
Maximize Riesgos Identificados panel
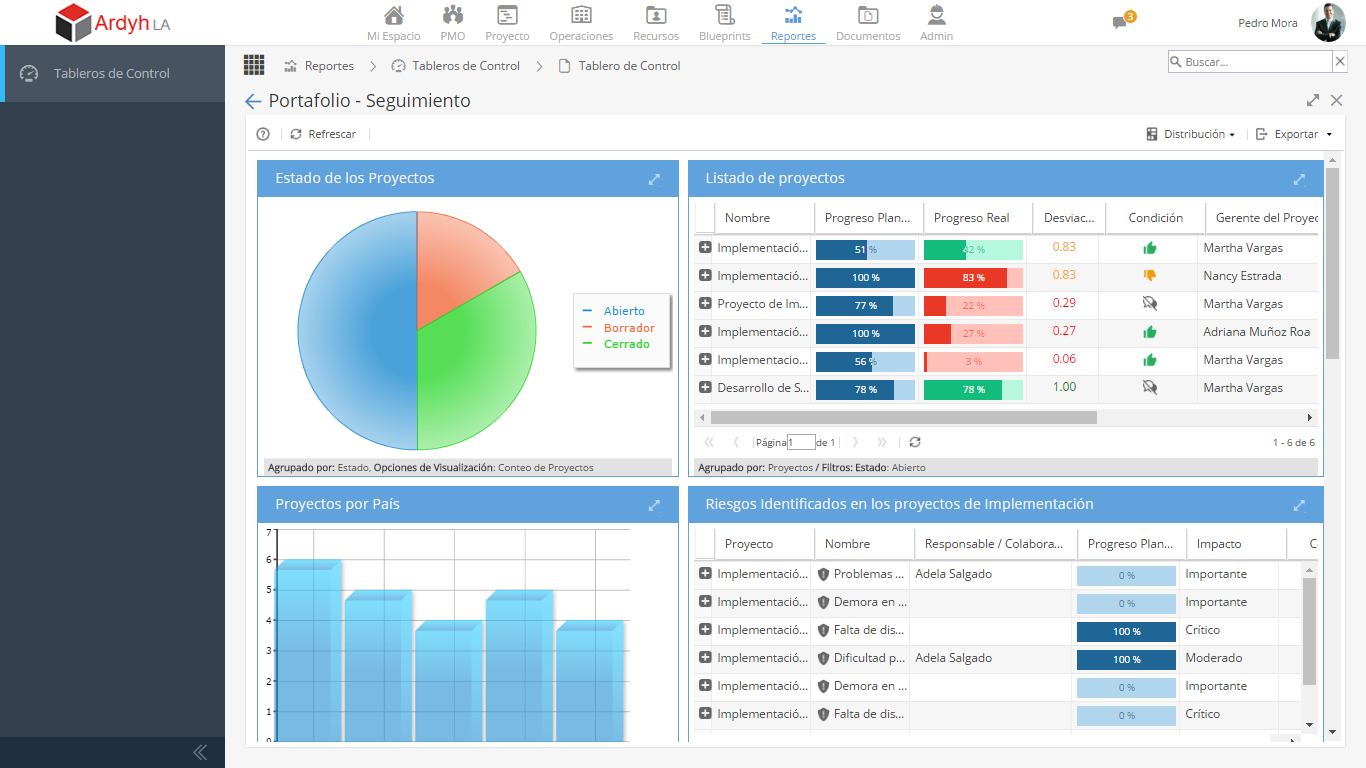pyautogui.click(x=1299, y=505)
